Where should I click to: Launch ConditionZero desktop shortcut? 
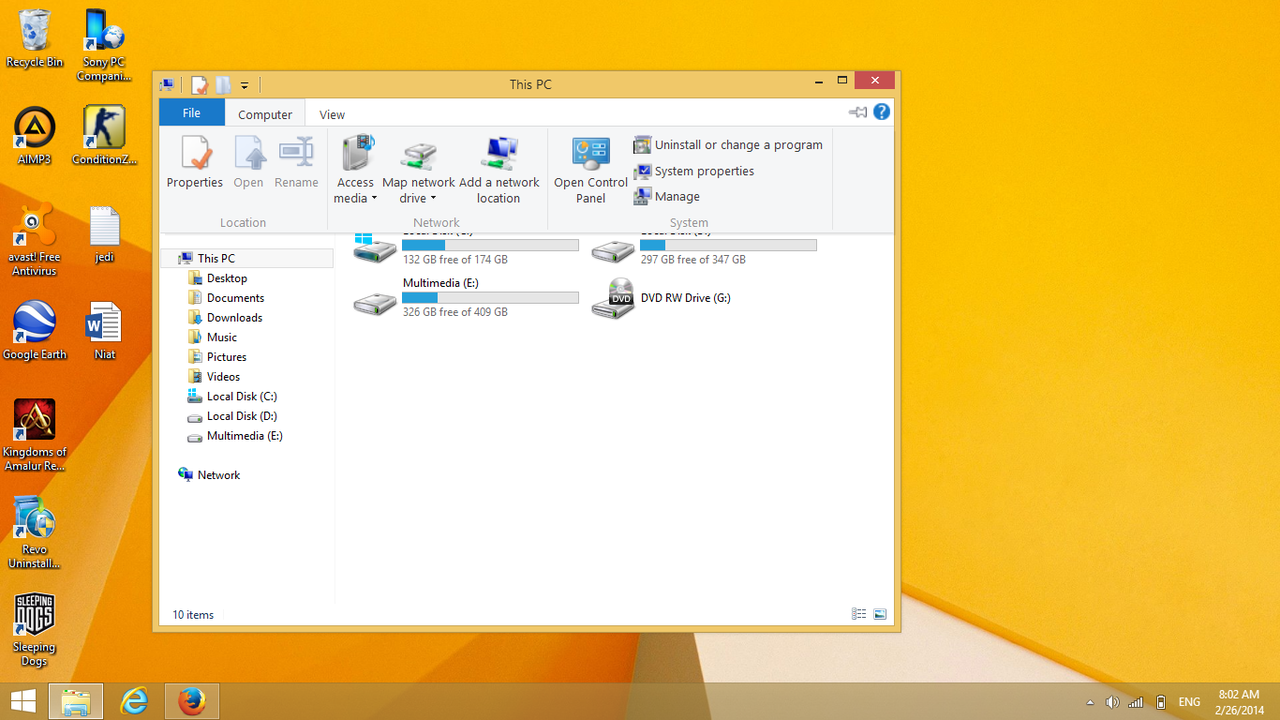104,135
